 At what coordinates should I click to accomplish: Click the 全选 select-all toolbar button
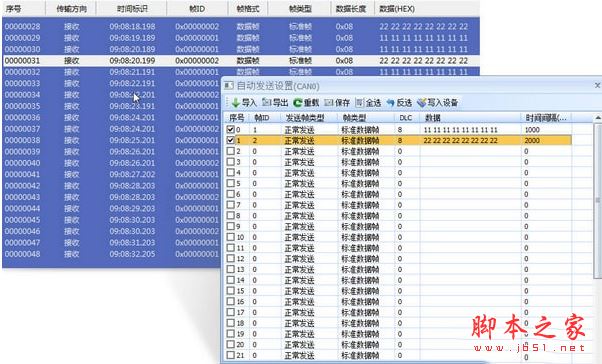[368, 103]
